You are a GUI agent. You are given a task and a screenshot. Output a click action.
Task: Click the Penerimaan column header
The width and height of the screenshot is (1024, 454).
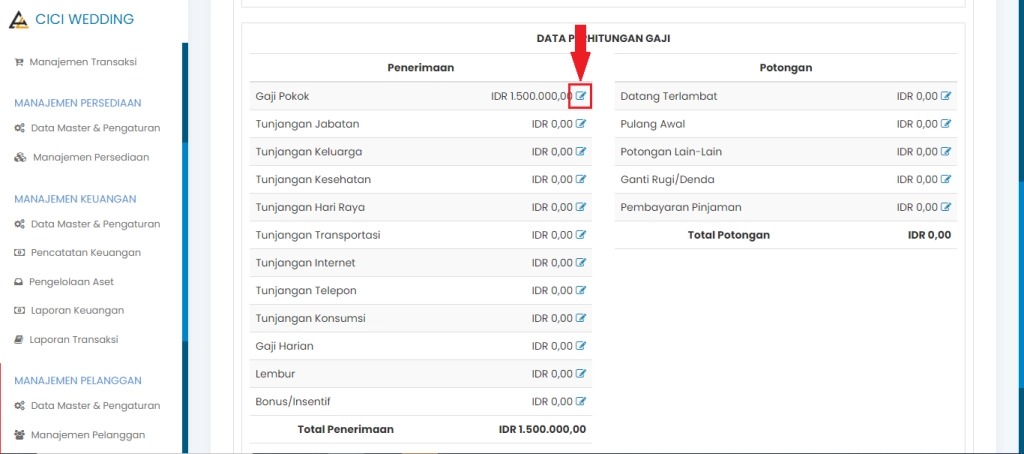point(421,67)
